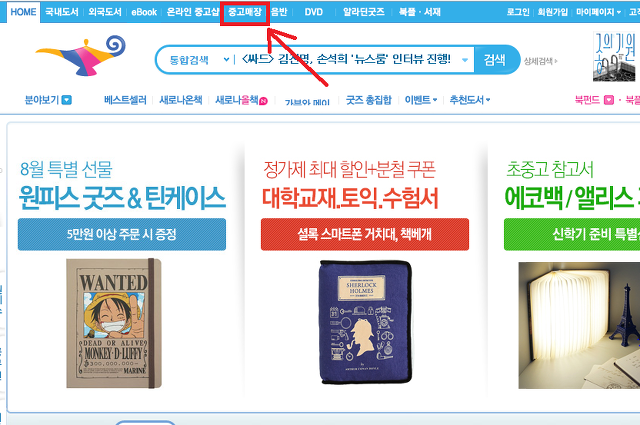Switch to the 중고매장 tab
640x425 pixels.
point(245,12)
